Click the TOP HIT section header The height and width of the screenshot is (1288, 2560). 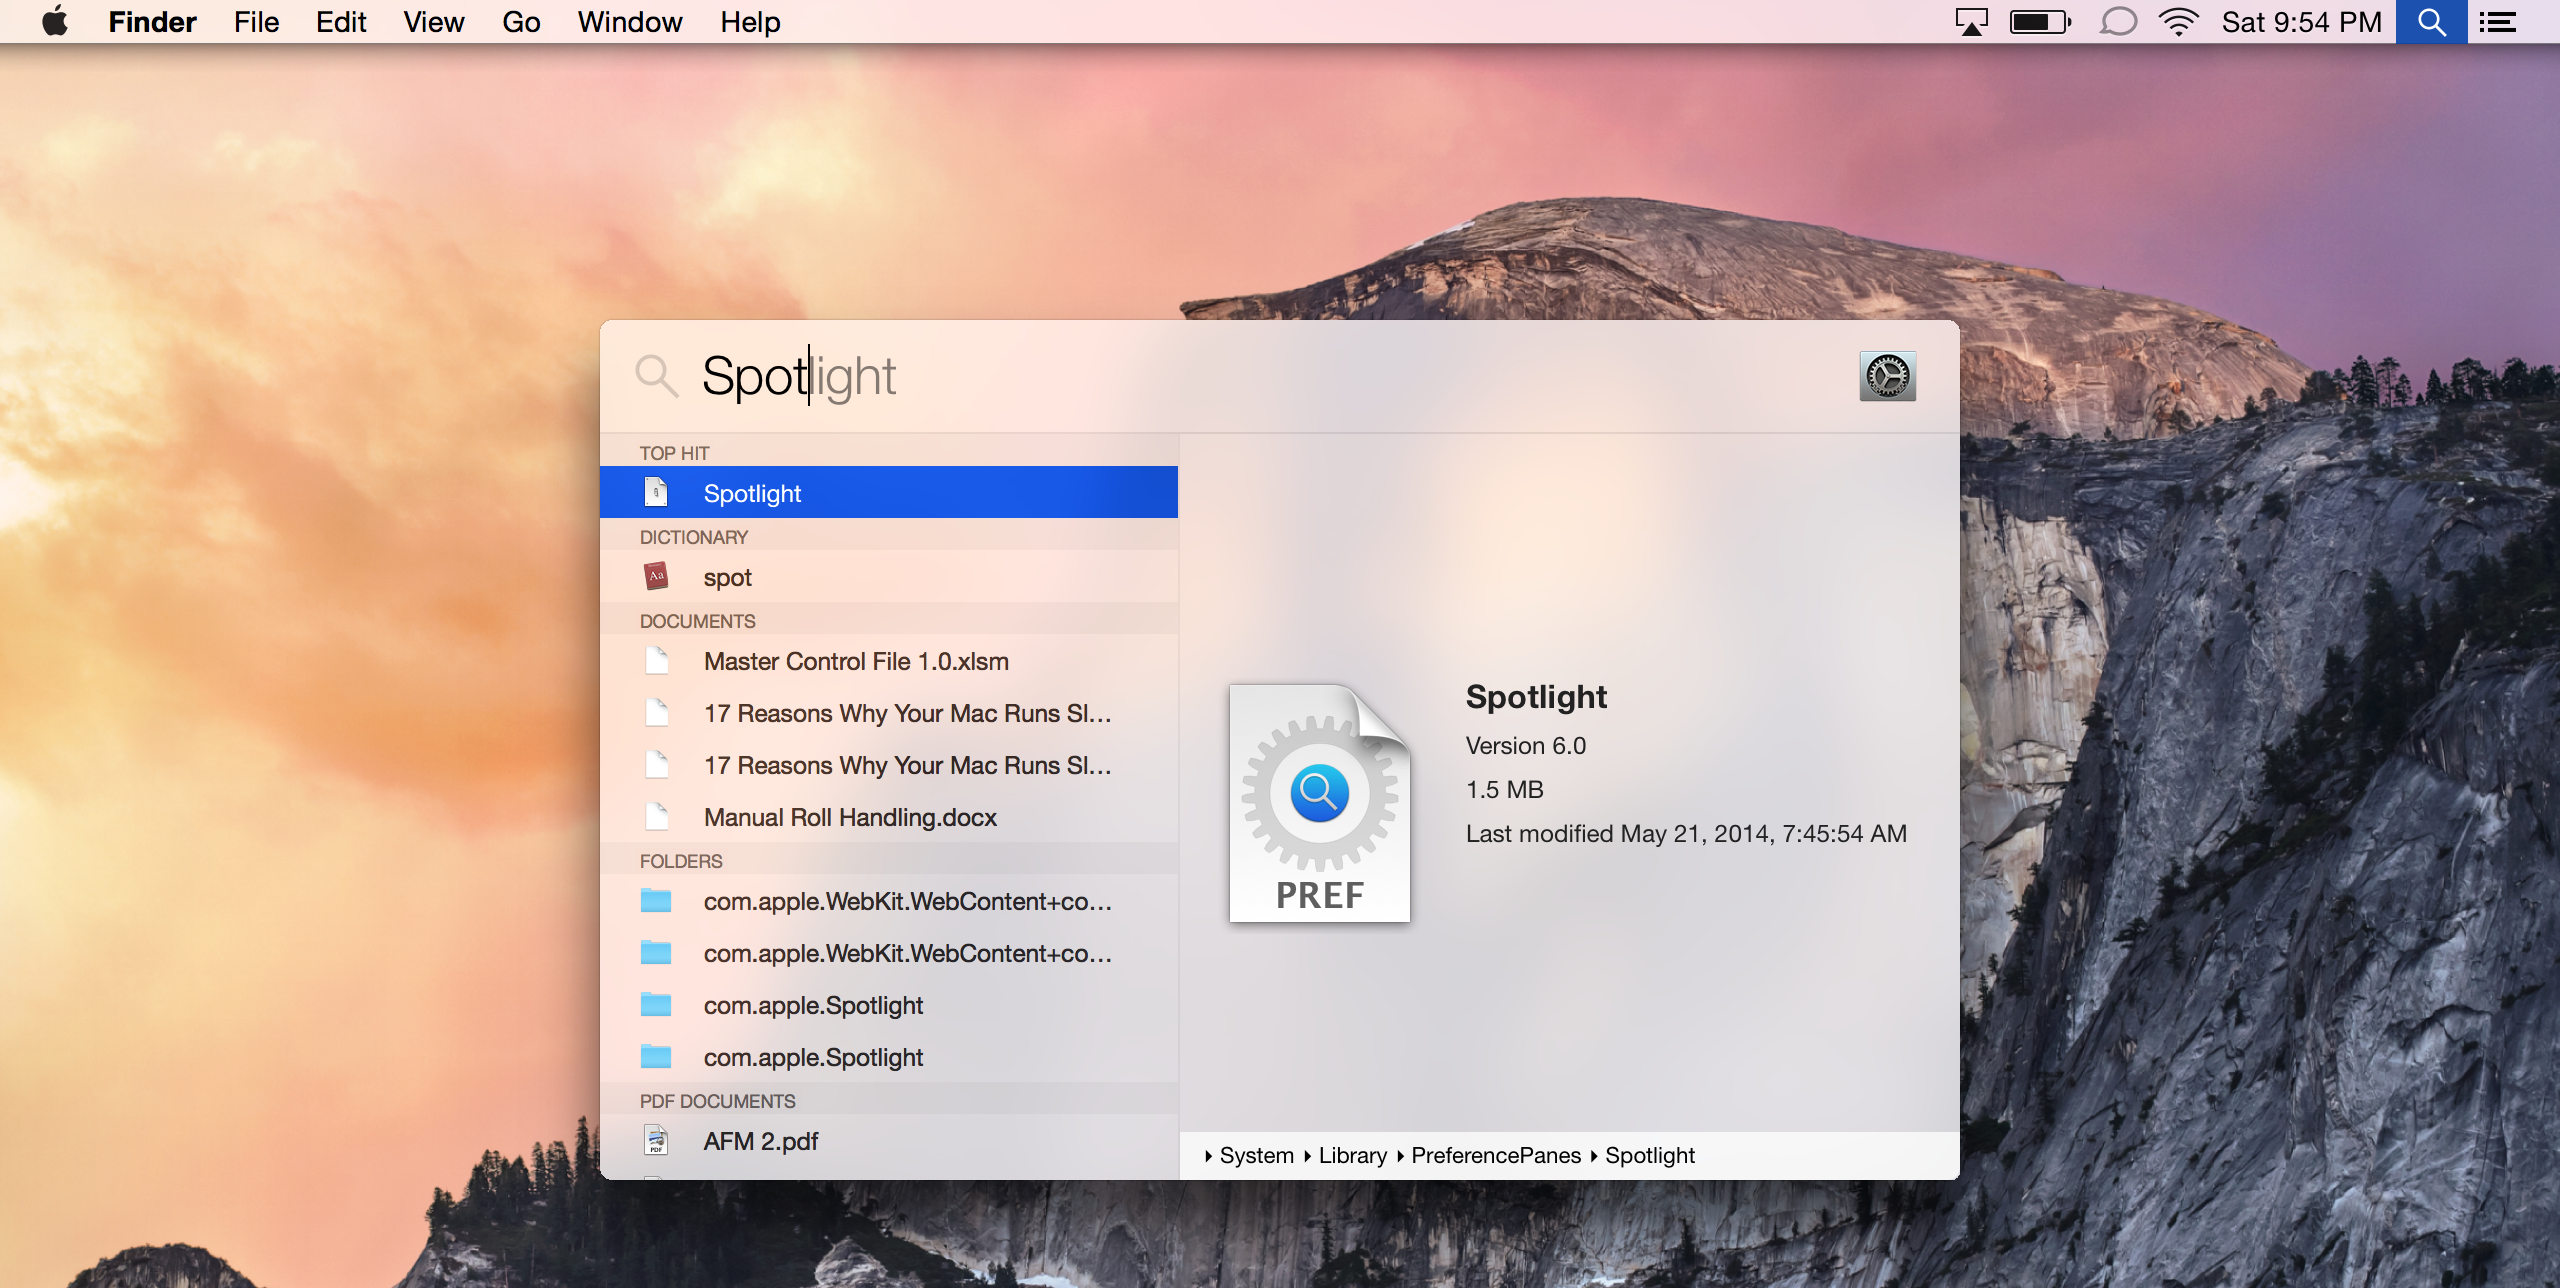674,452
